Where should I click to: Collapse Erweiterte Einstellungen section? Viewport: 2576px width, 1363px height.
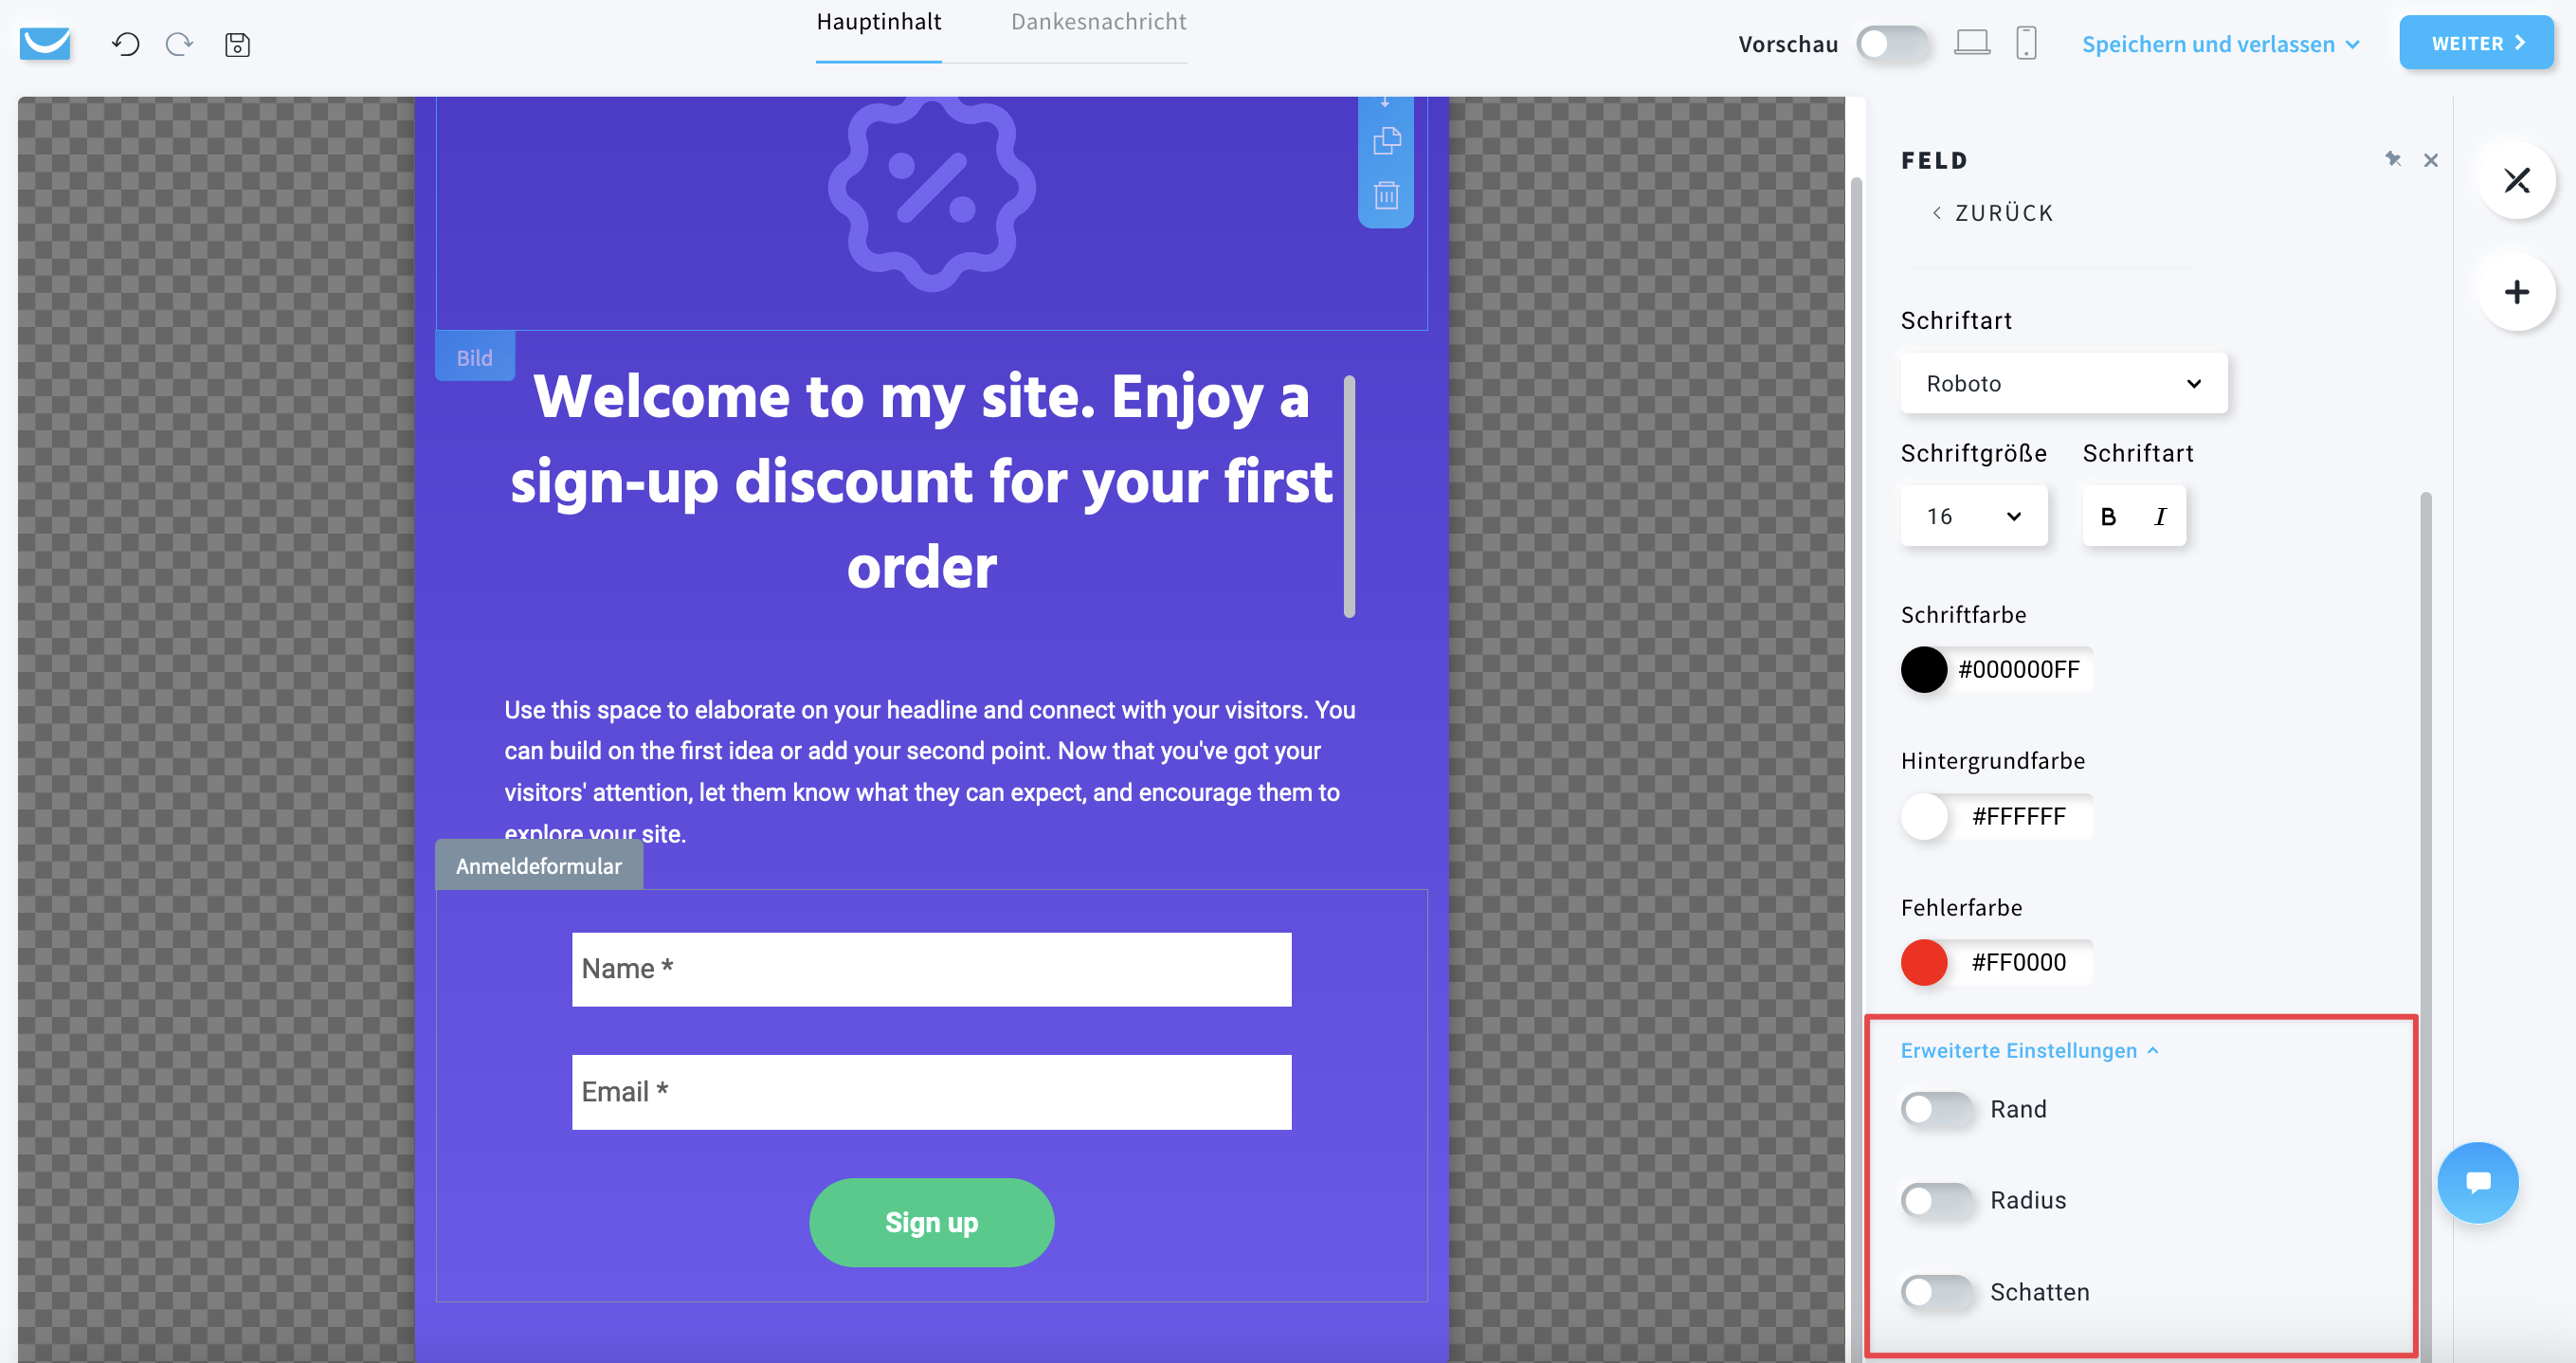click(2030, 1050)
